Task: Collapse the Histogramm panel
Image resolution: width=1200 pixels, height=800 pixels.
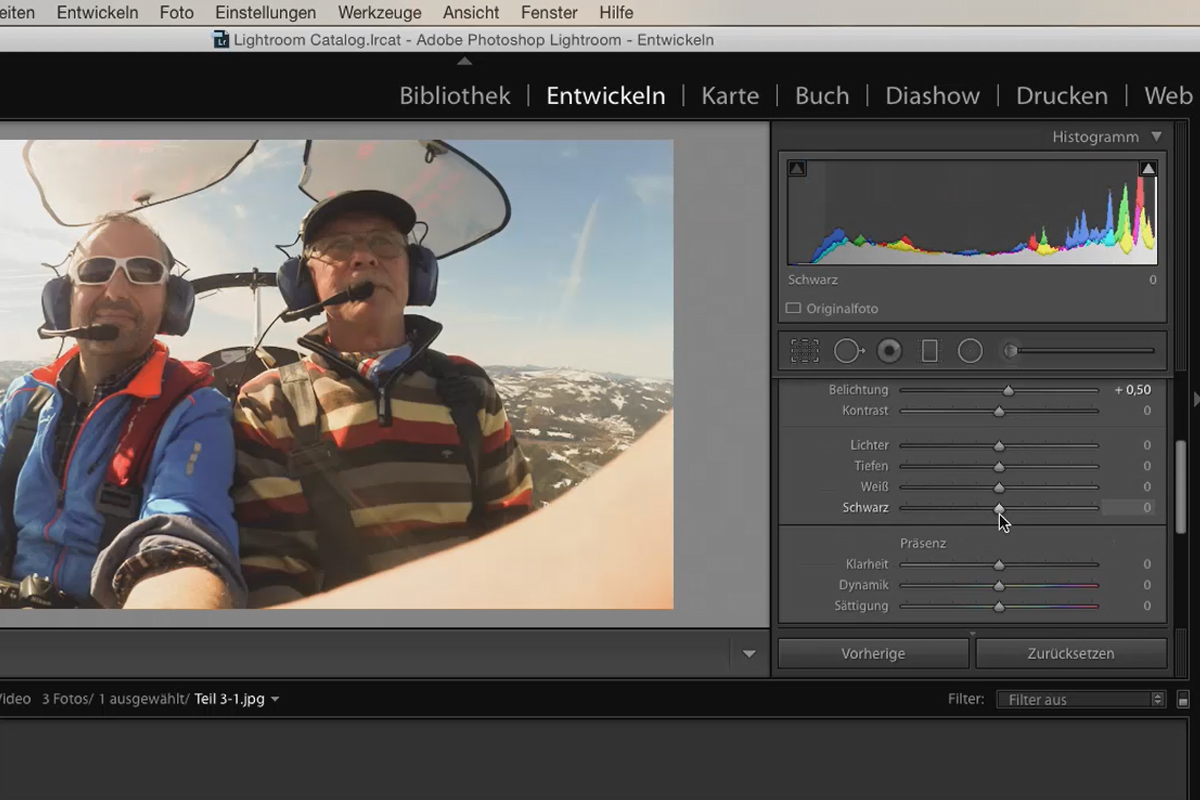Action: tap(1157, 137)
